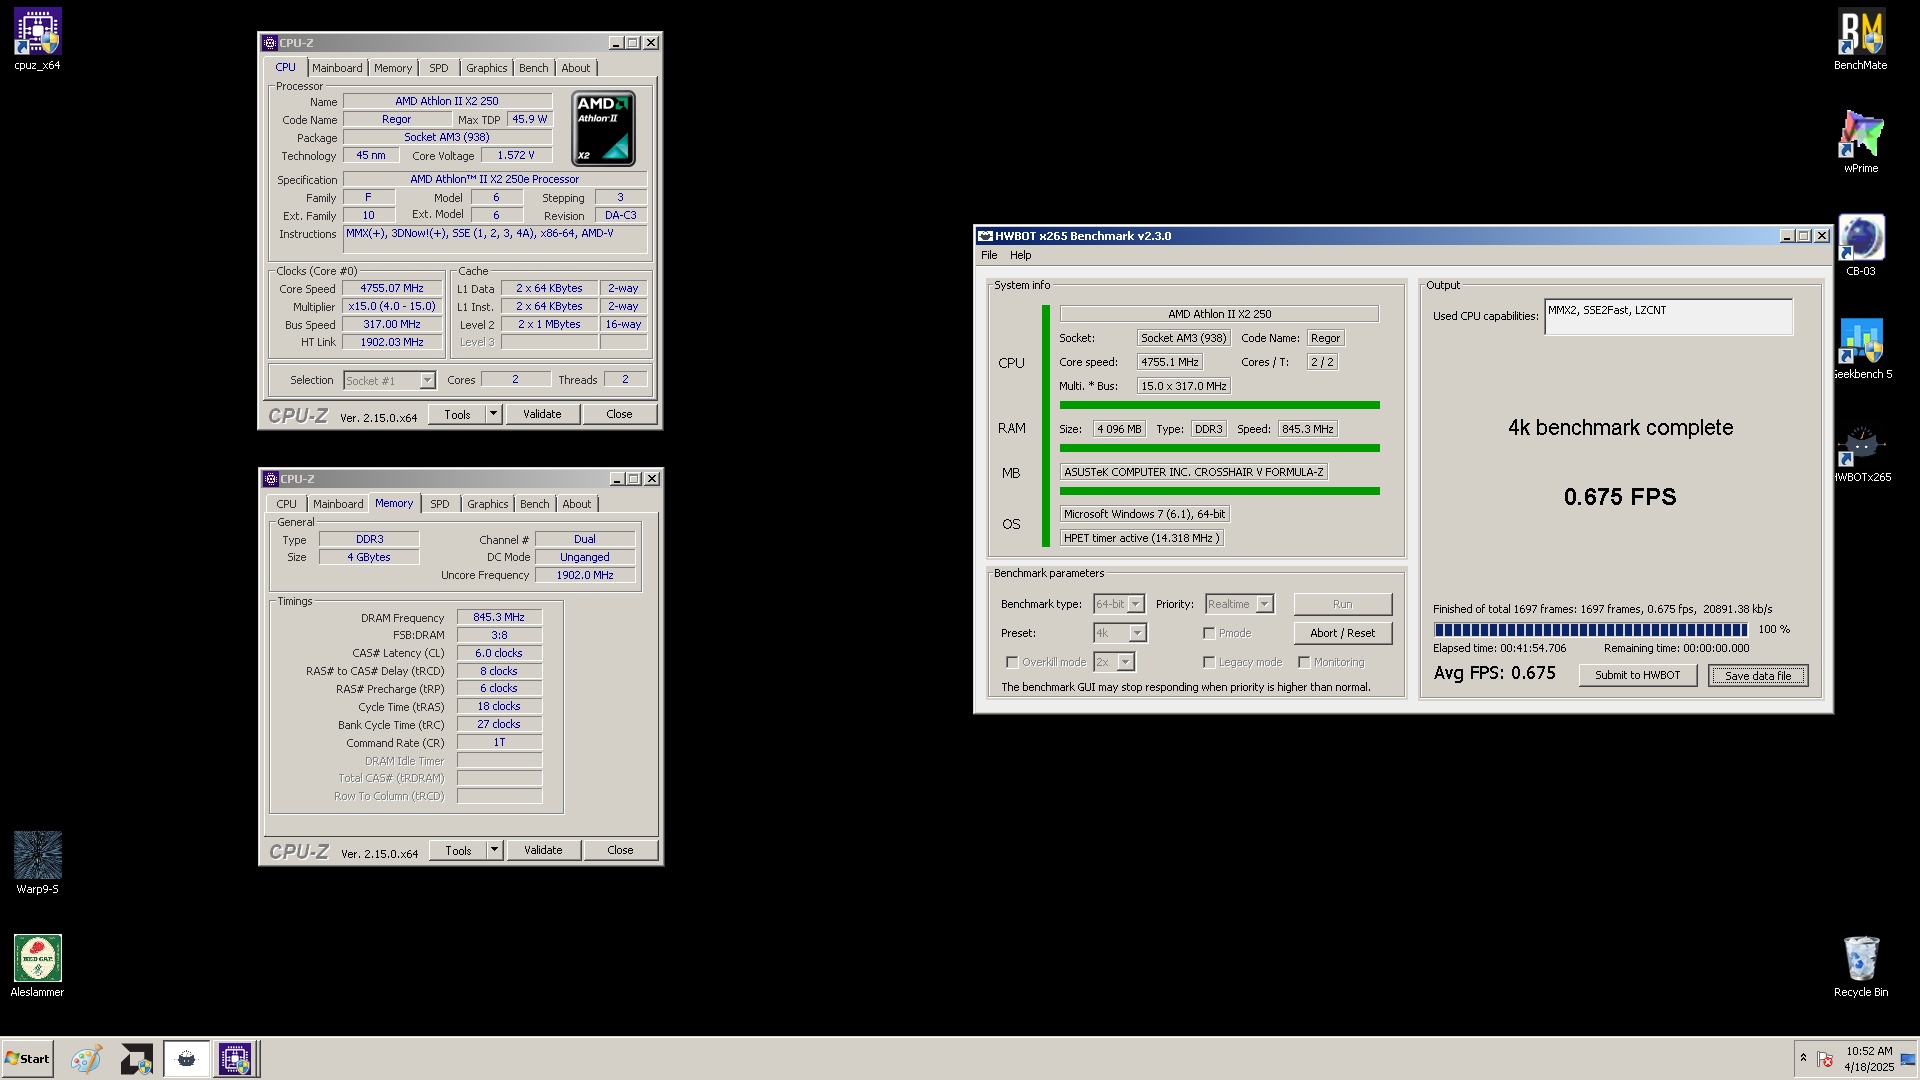The width and height of the screenshot is (1920, 1080).
Task: Click the Core Speed 4755.07 MHz value
Action: coord(392,289)
